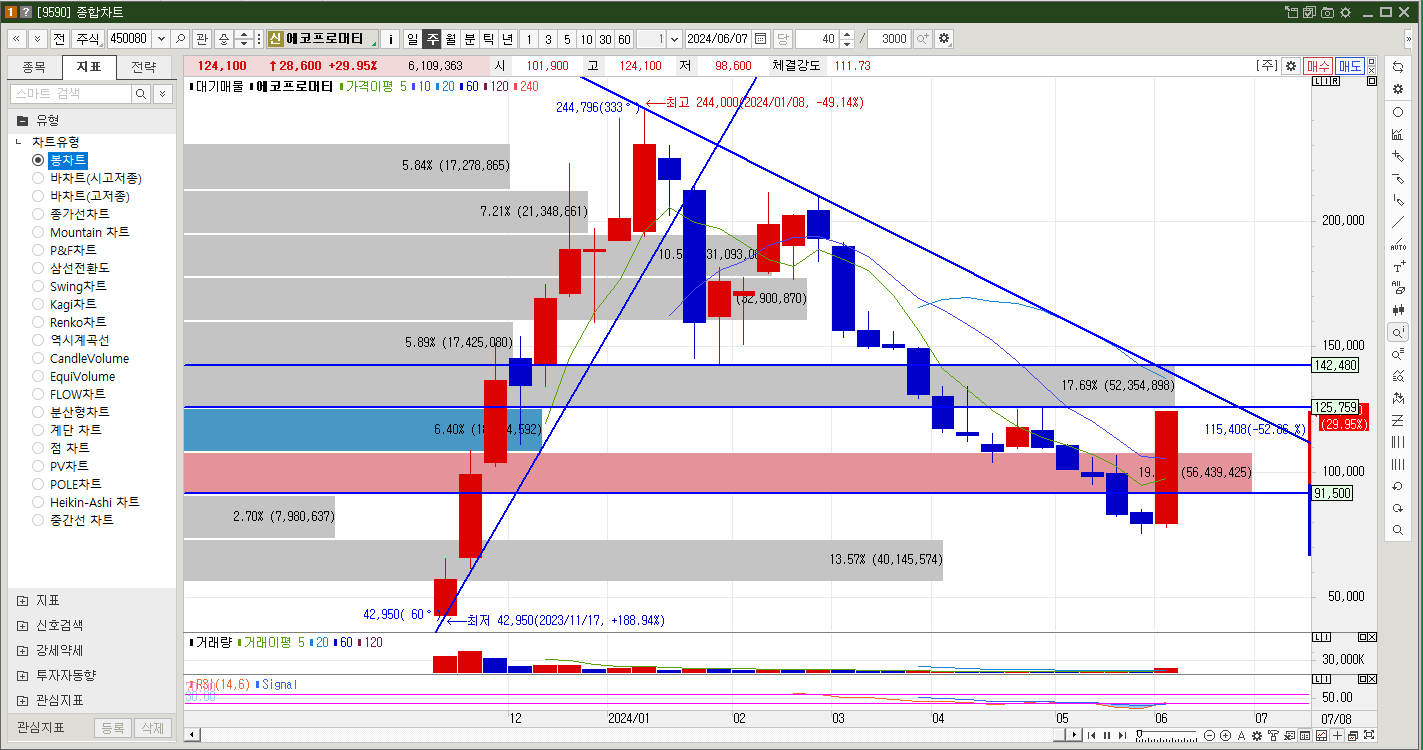The image size is (1423, 750).
Task: Click the double-left arrow at toolbar start
Action: (17, 39)
